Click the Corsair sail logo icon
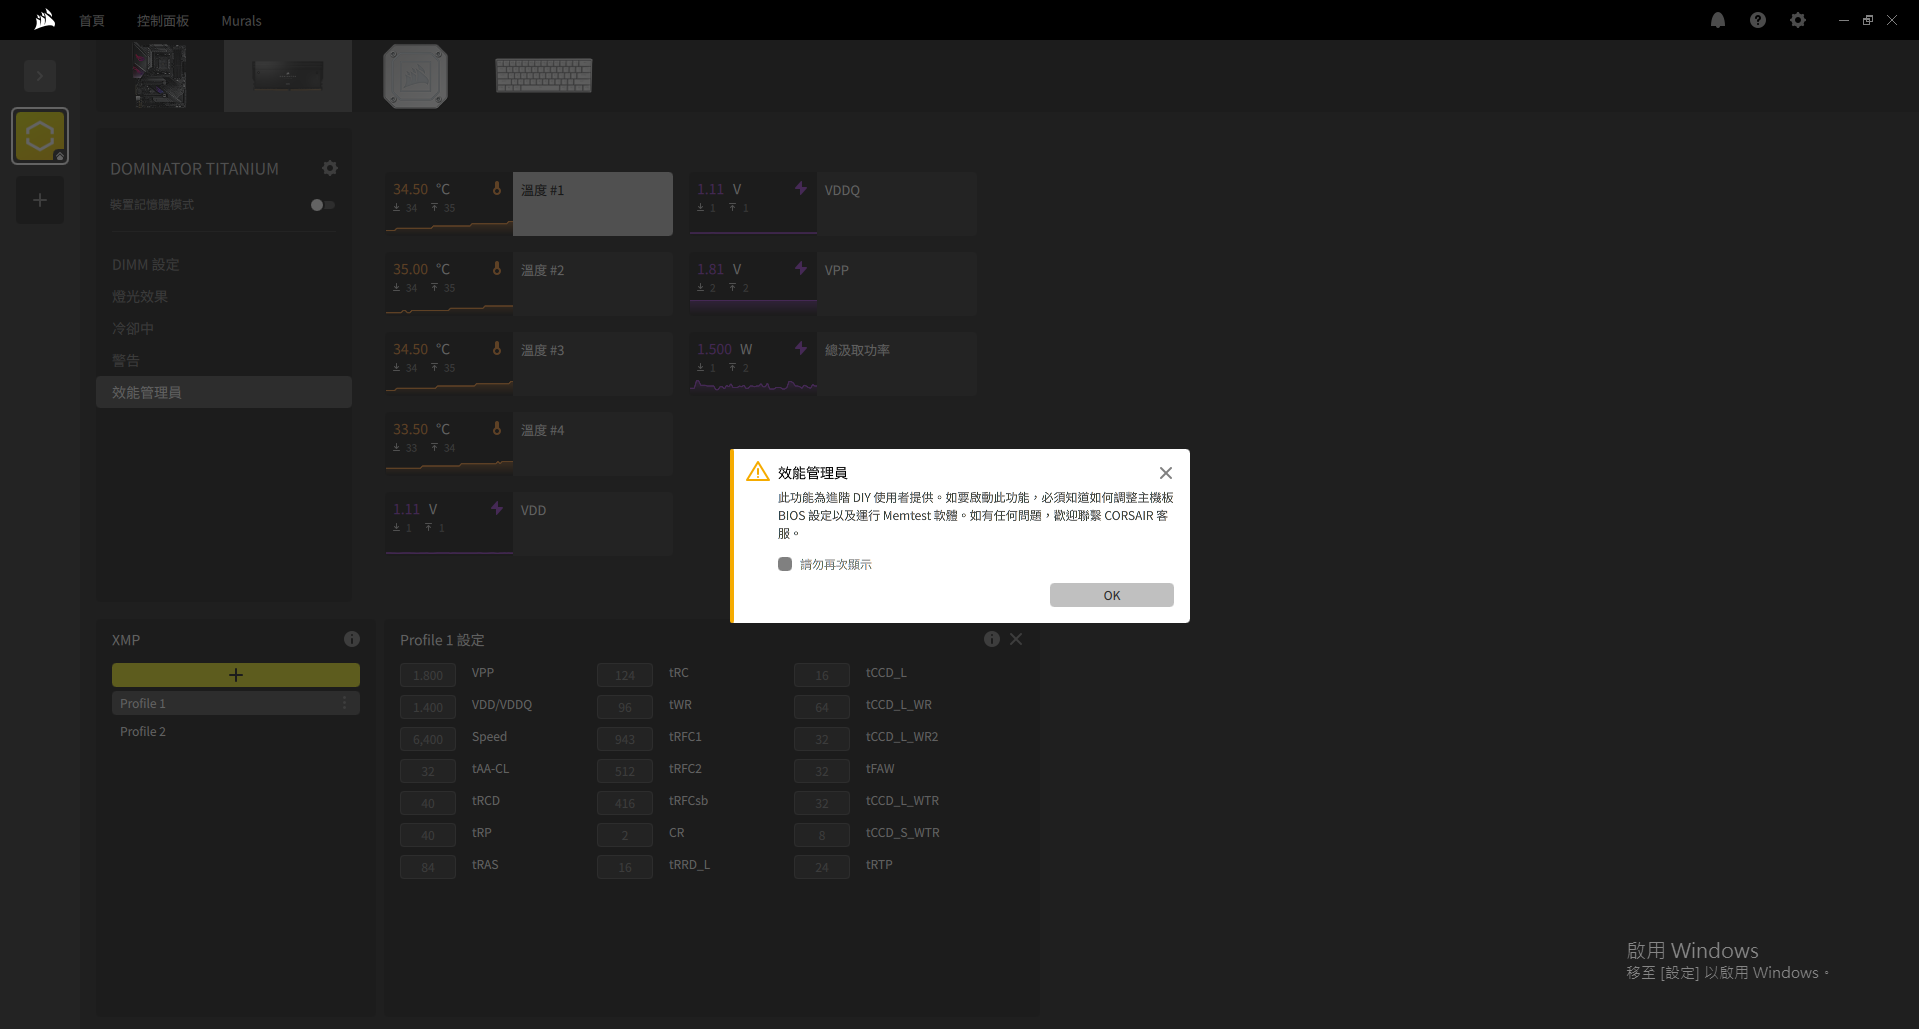 45,19
